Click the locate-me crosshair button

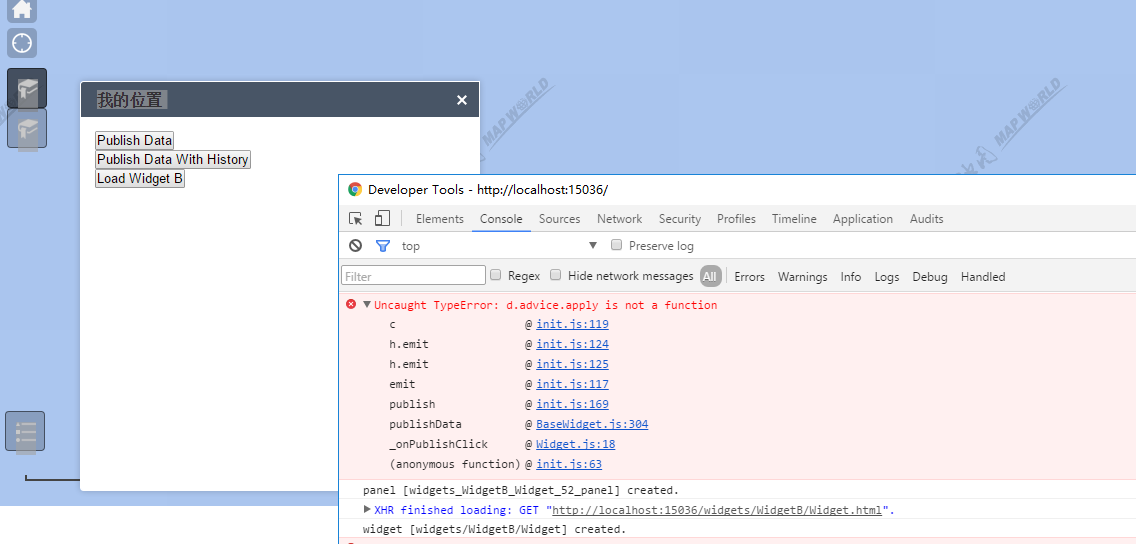(22, 43)
